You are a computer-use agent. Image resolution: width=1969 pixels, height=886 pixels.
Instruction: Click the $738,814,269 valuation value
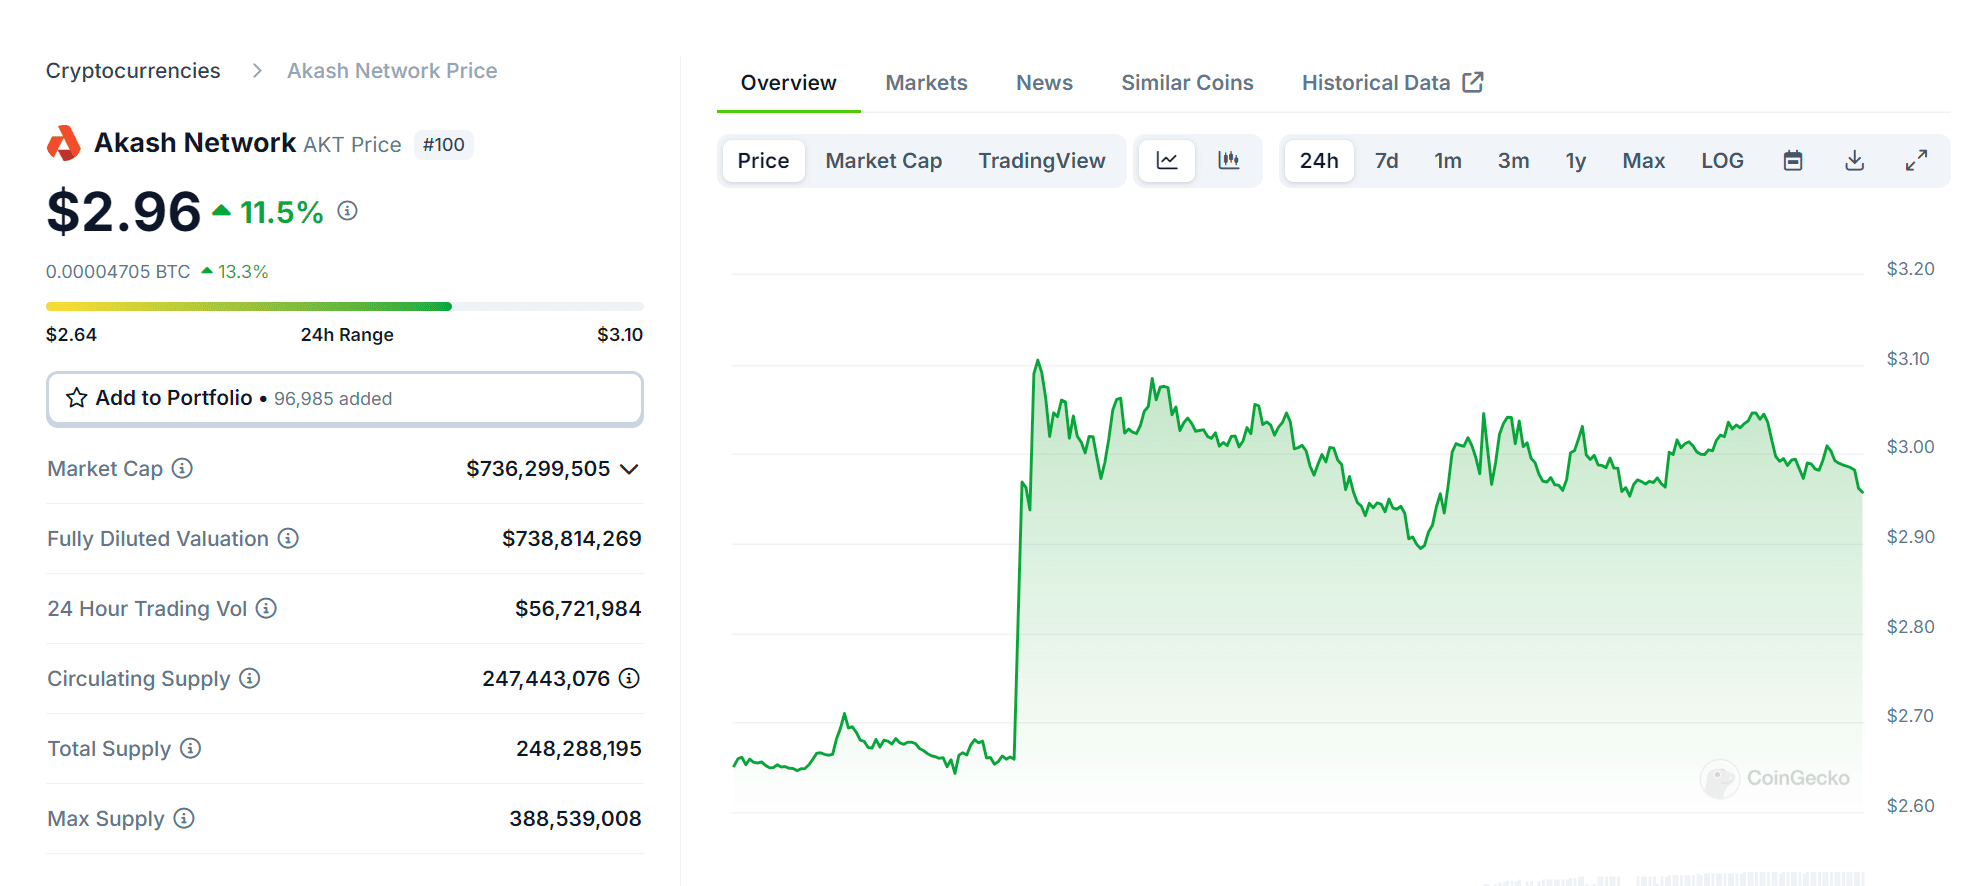point(572,539)
